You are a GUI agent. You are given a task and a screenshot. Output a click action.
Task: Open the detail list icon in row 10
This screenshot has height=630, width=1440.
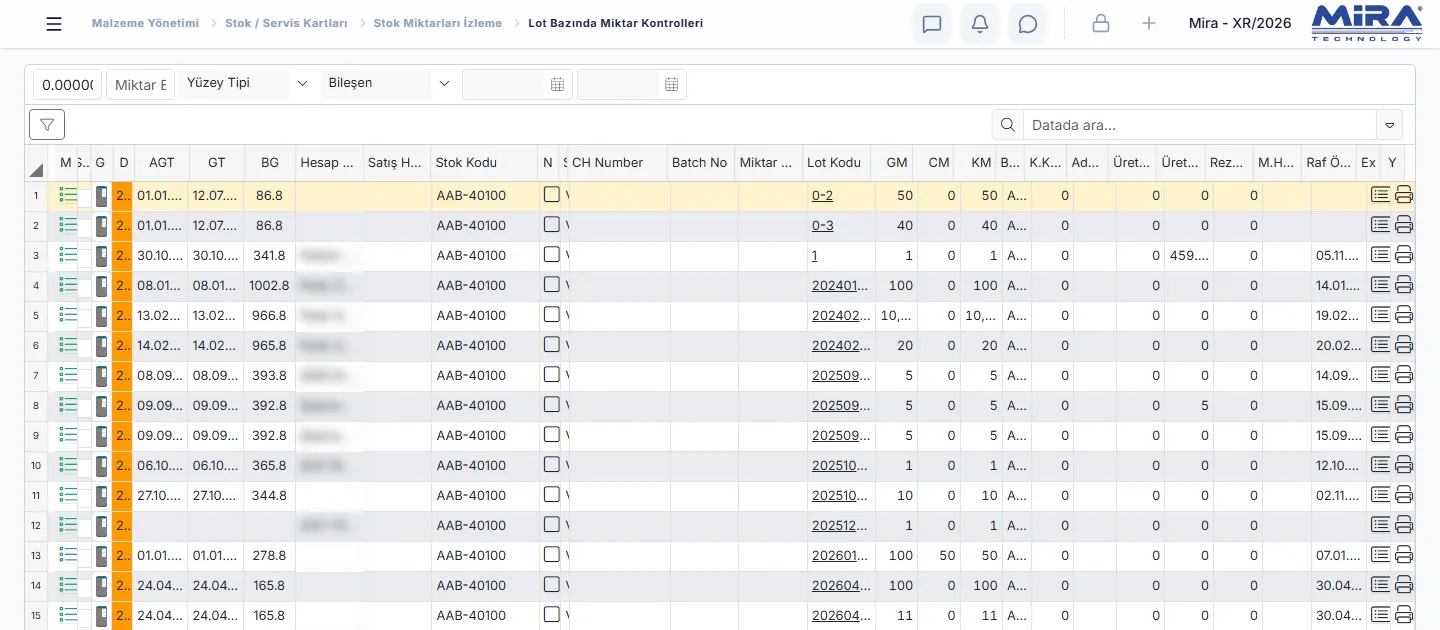click(1381, 465)
